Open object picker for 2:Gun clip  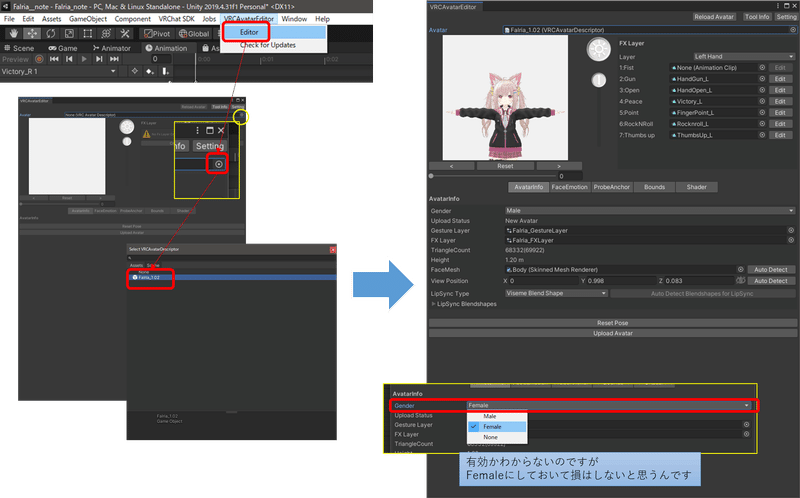click(x=762, y=79)
